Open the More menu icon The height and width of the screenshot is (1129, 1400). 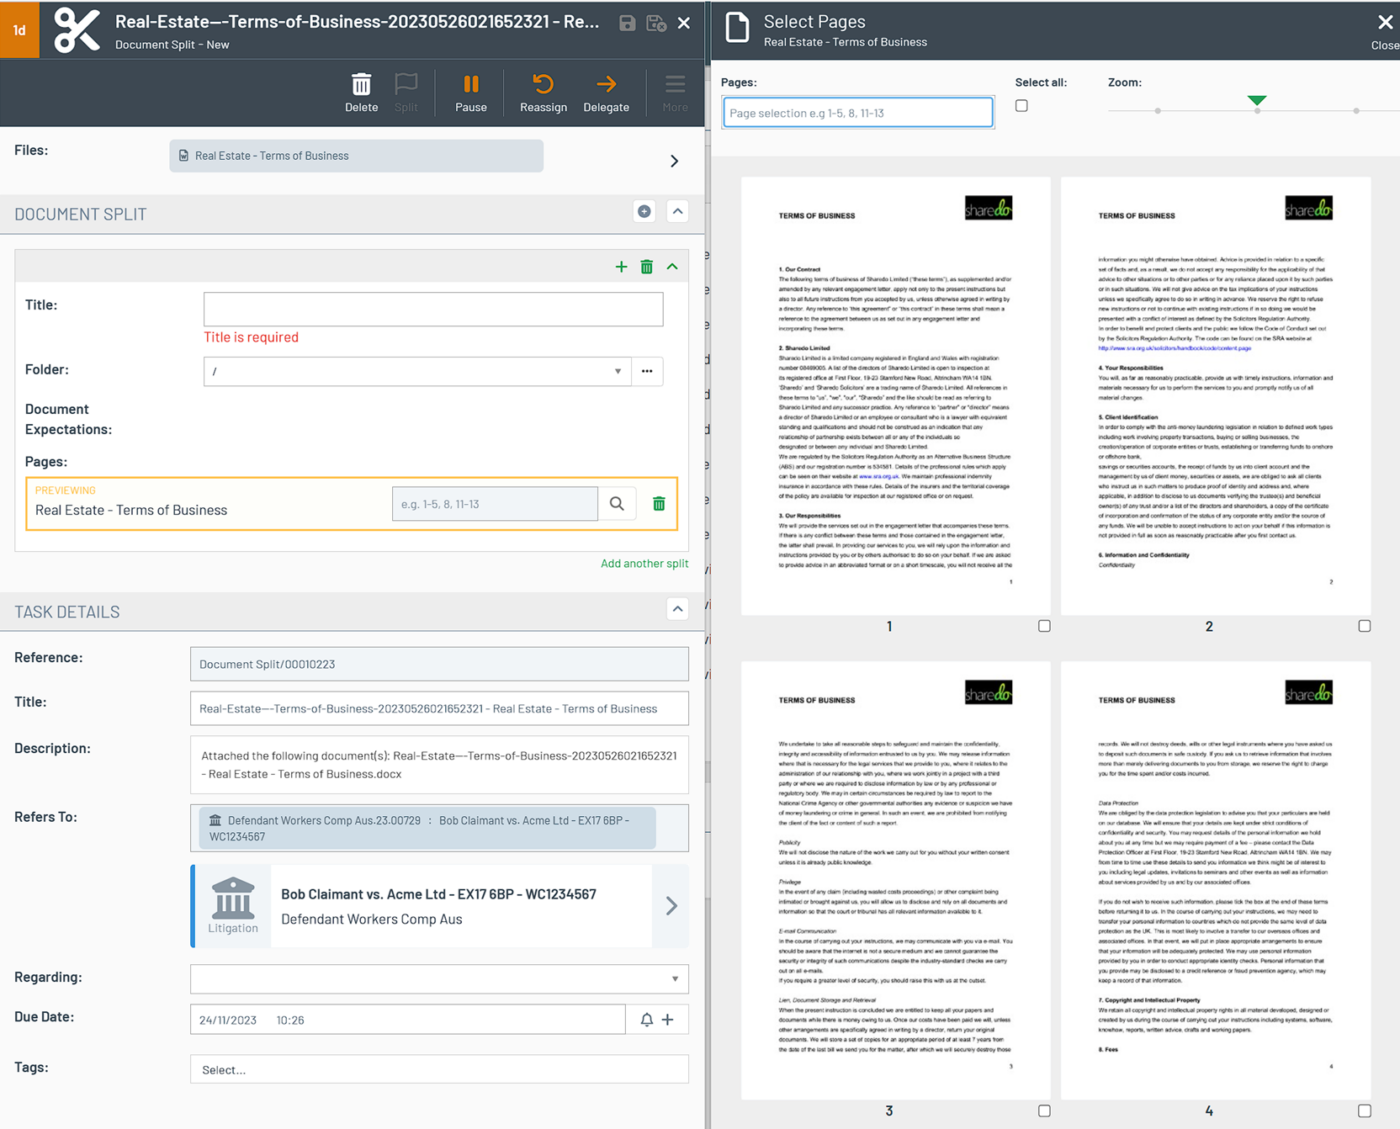click(674, 85)
